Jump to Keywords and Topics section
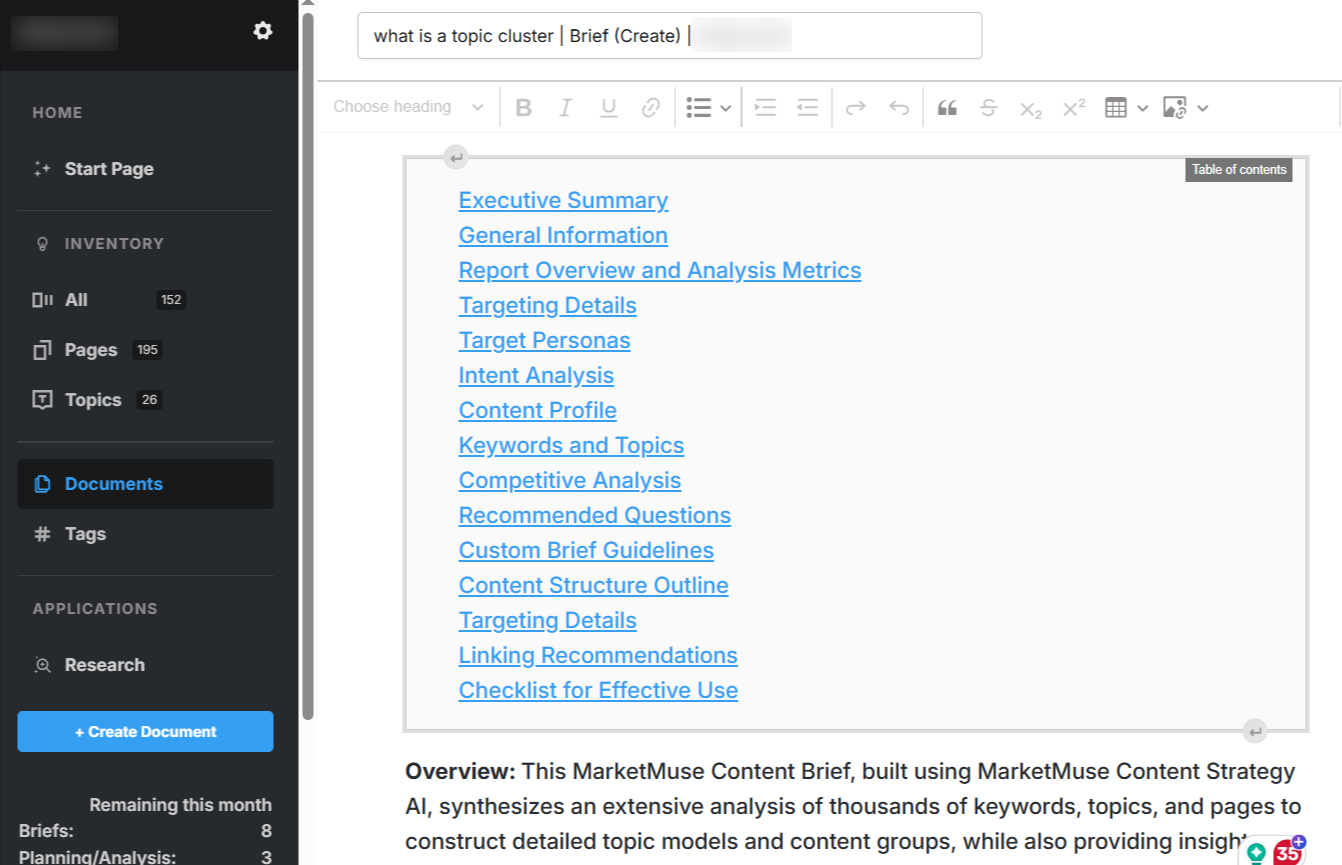Screen dimensions: 1342x865 pyautogui.click(x=571, y=446)
